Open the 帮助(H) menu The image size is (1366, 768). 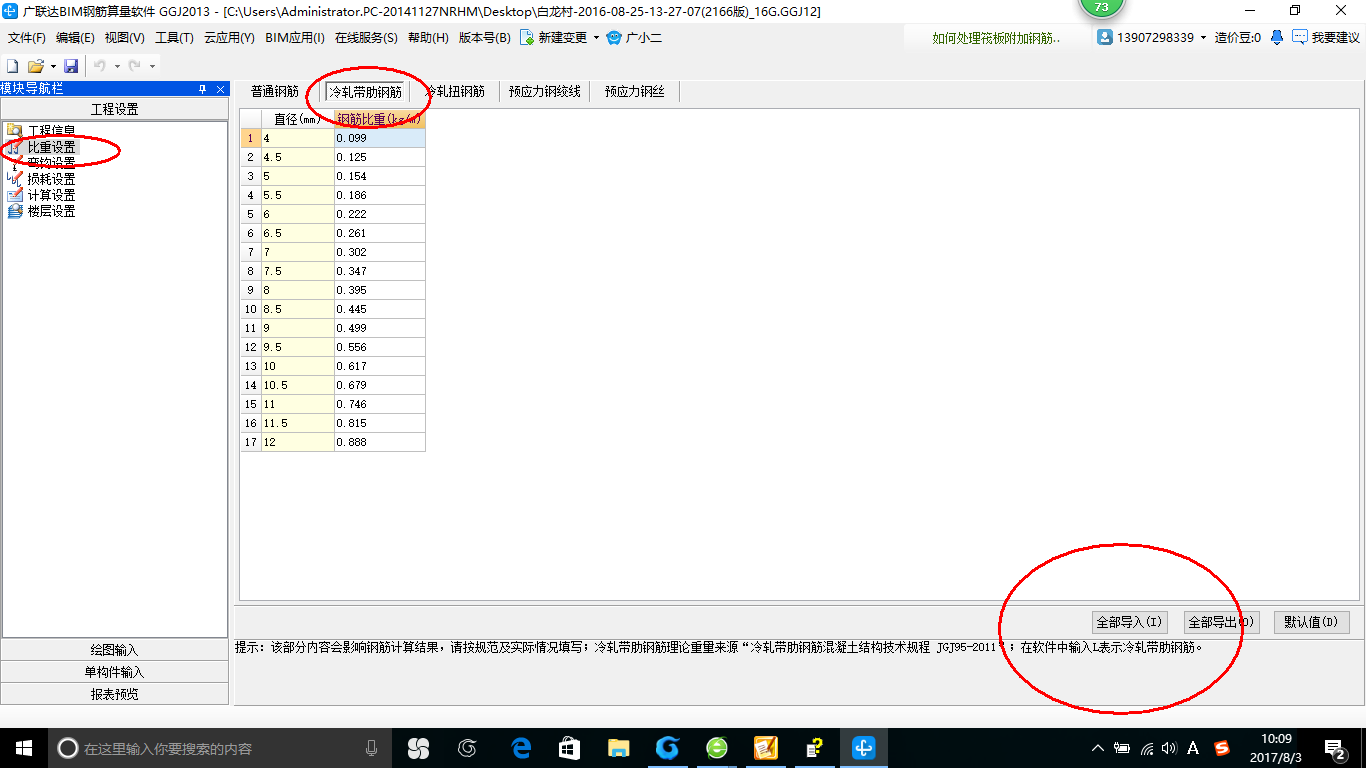[x=428, y=38]
